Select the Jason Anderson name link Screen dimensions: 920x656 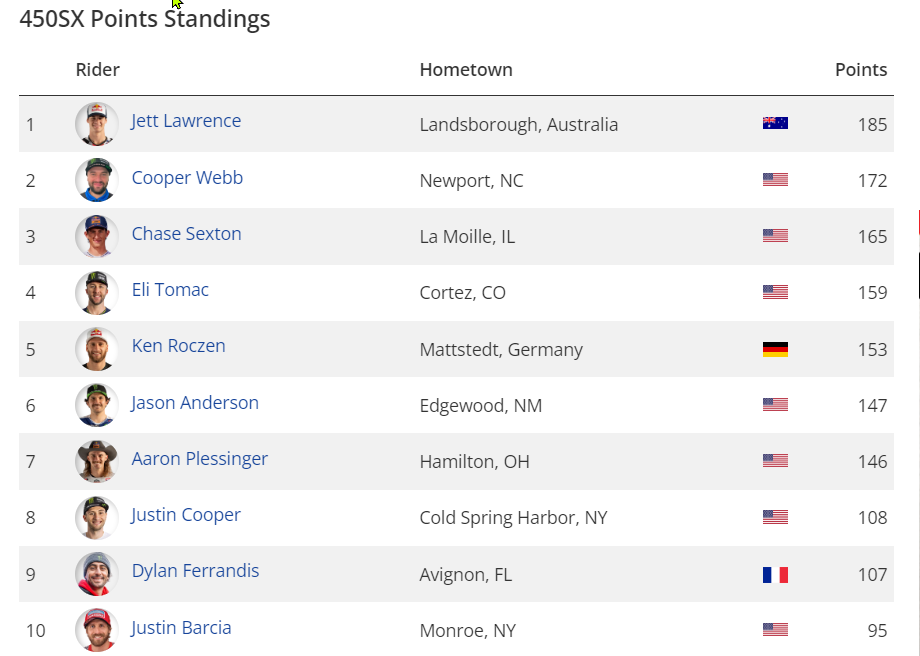(195, 403)
